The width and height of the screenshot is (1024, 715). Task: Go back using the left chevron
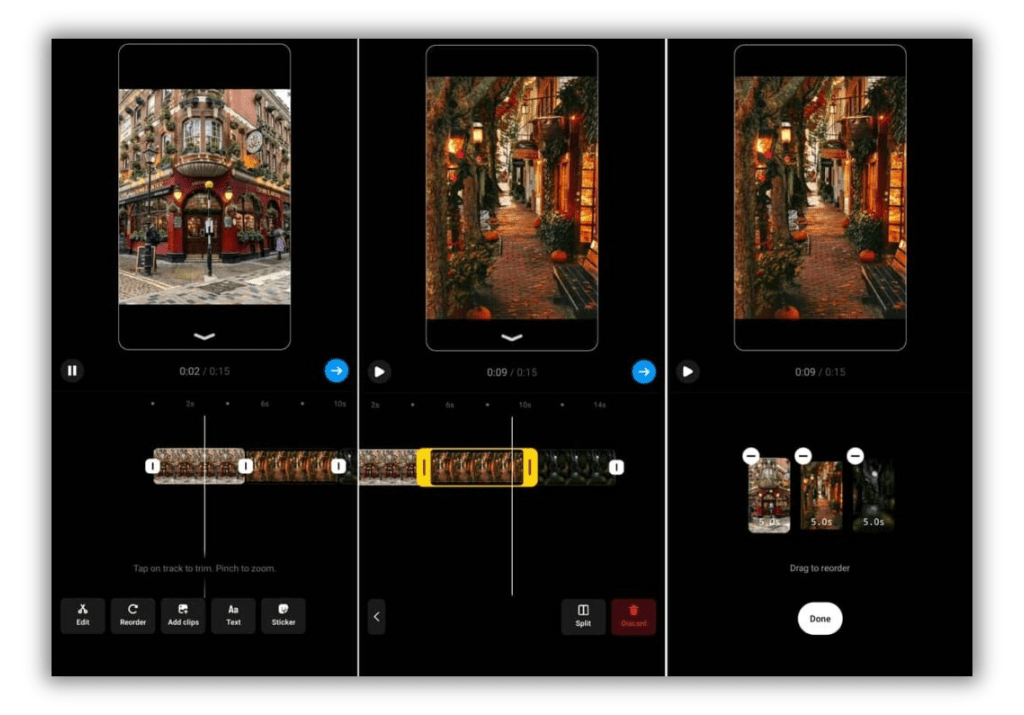pos(376,616)
